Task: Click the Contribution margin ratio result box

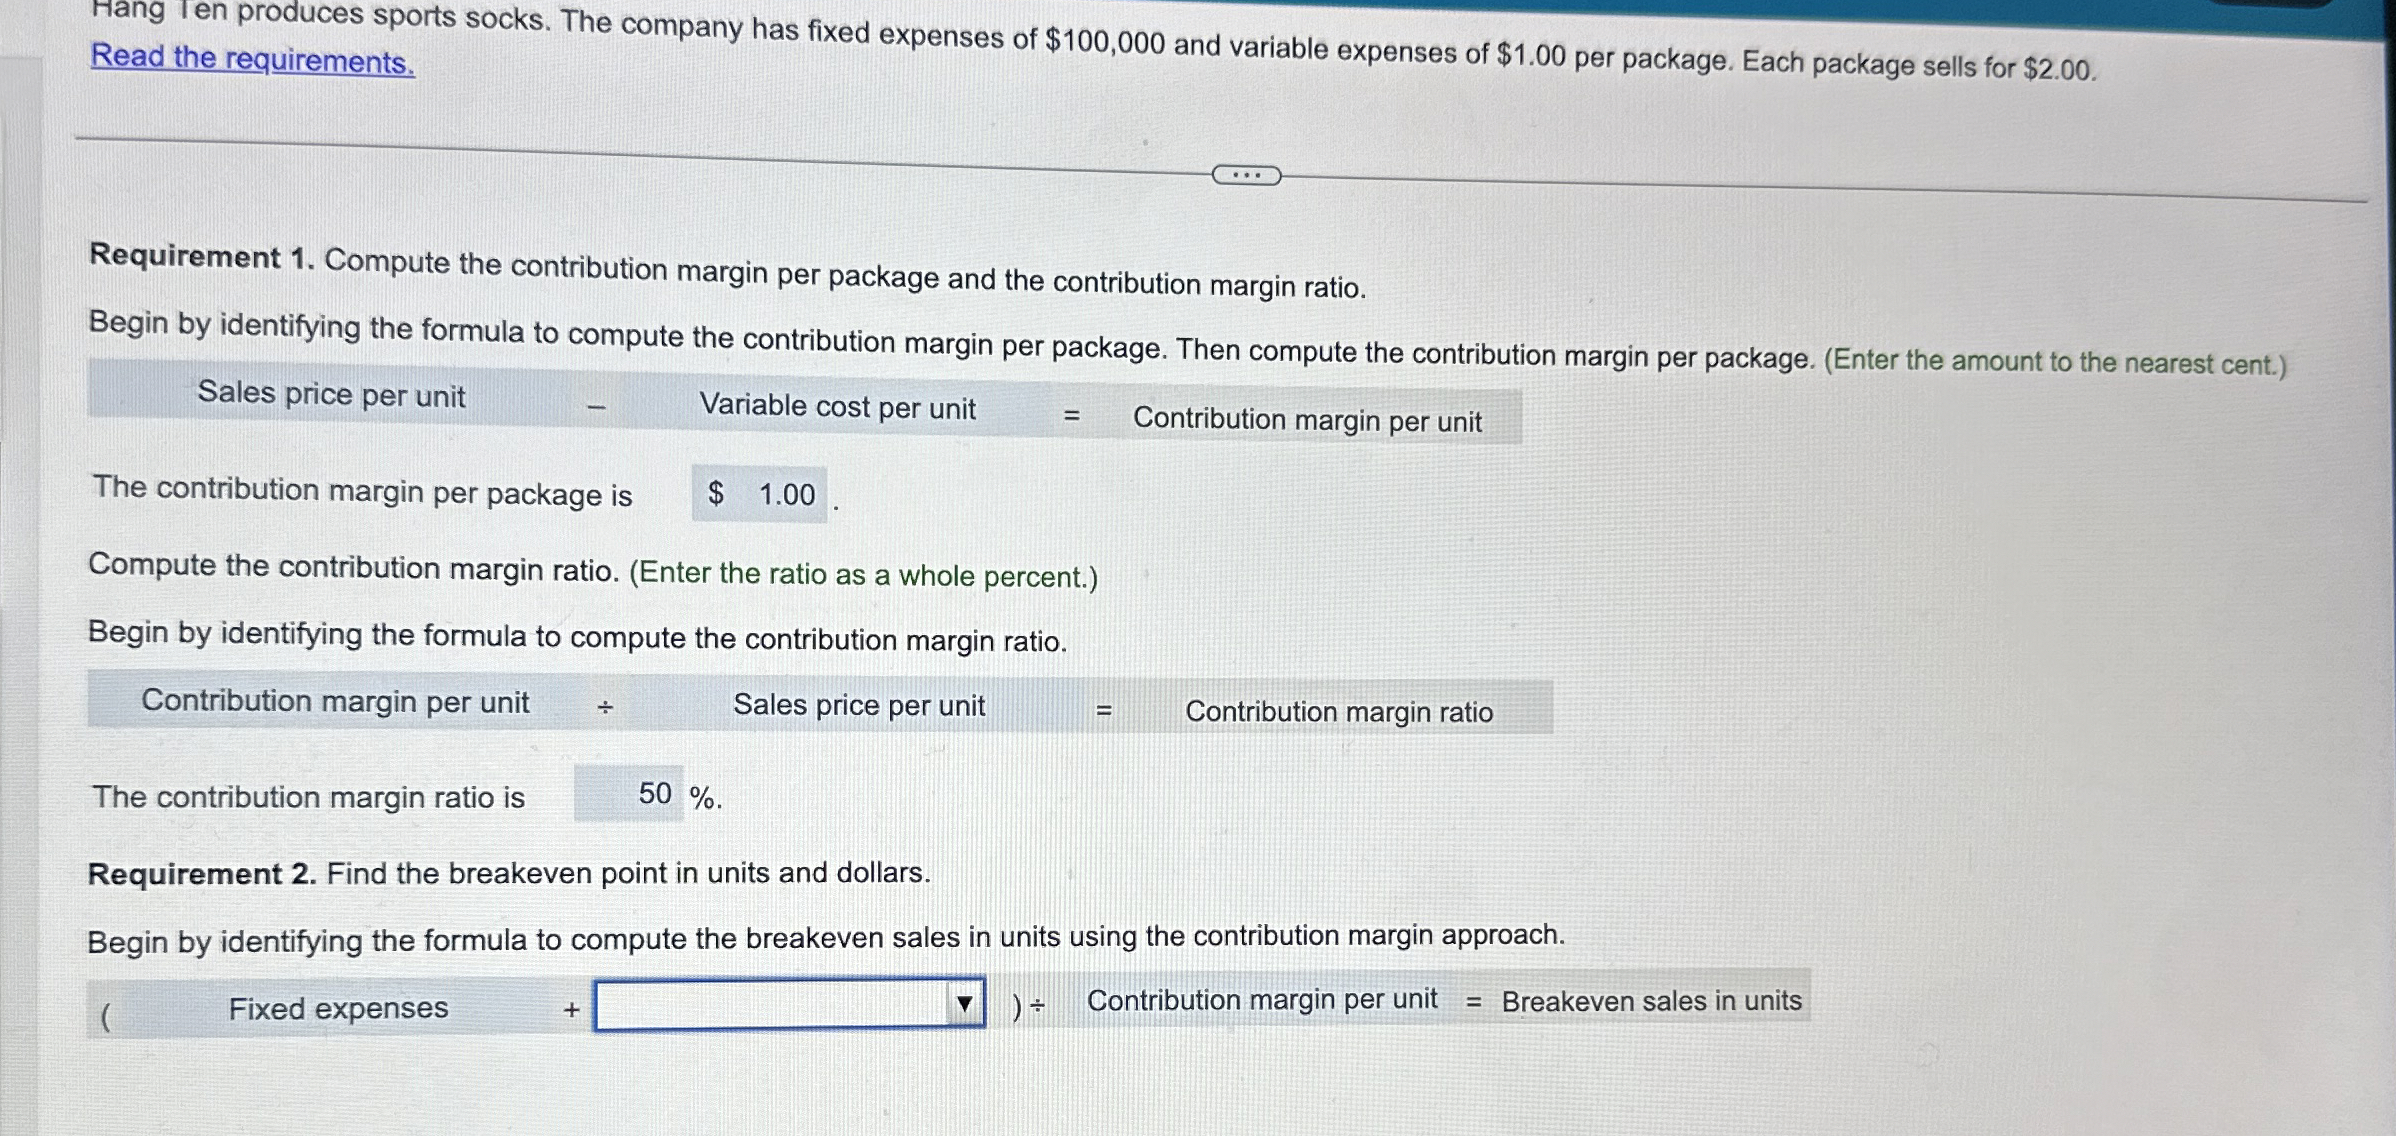Action: point(1339,712)
